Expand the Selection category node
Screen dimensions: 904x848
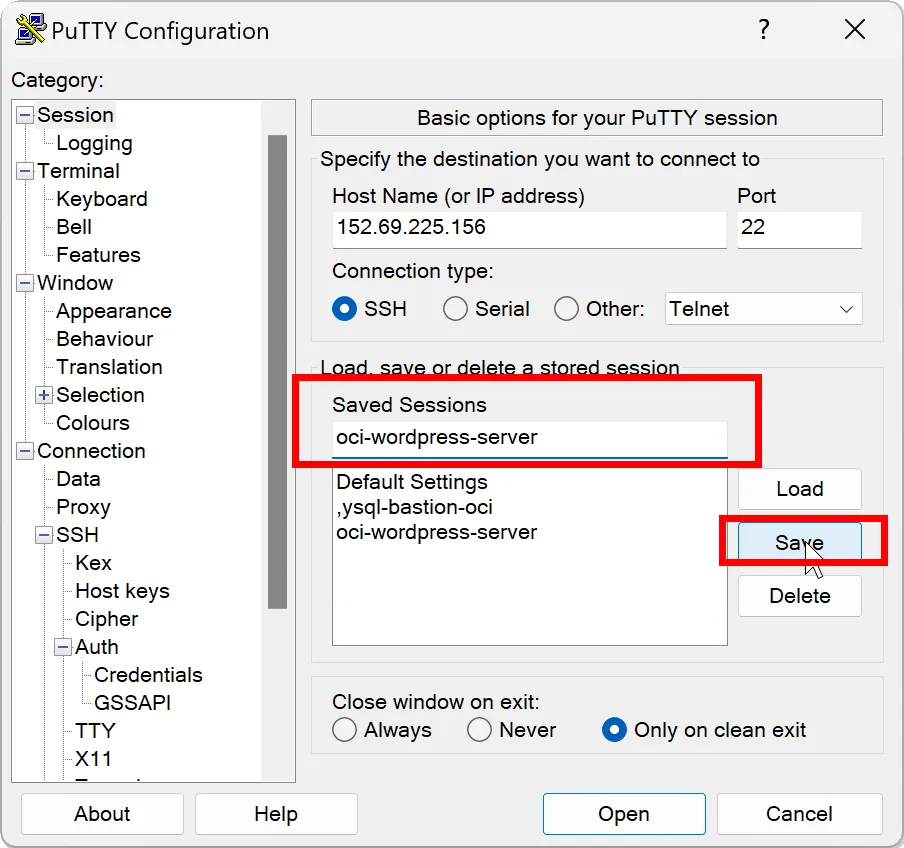pos(44,396)
